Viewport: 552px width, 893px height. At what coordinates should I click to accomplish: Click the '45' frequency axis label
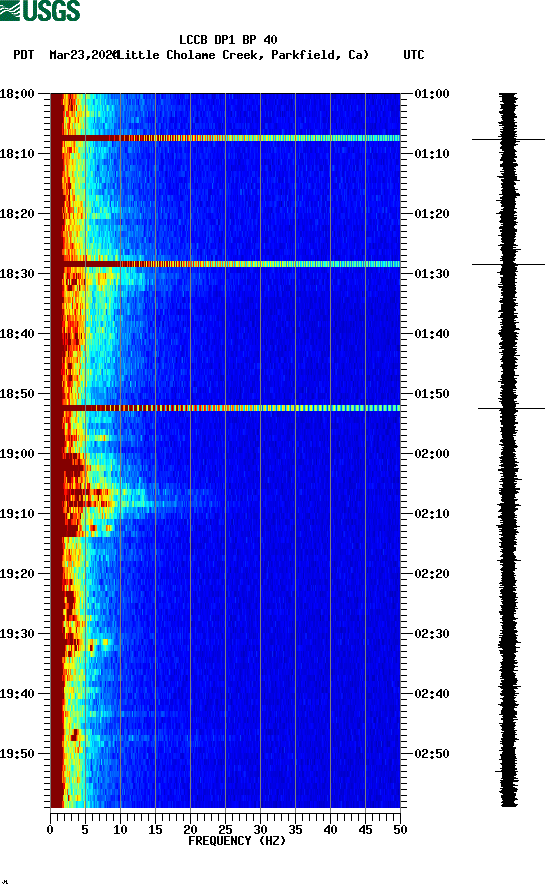(x=365, y=830)
